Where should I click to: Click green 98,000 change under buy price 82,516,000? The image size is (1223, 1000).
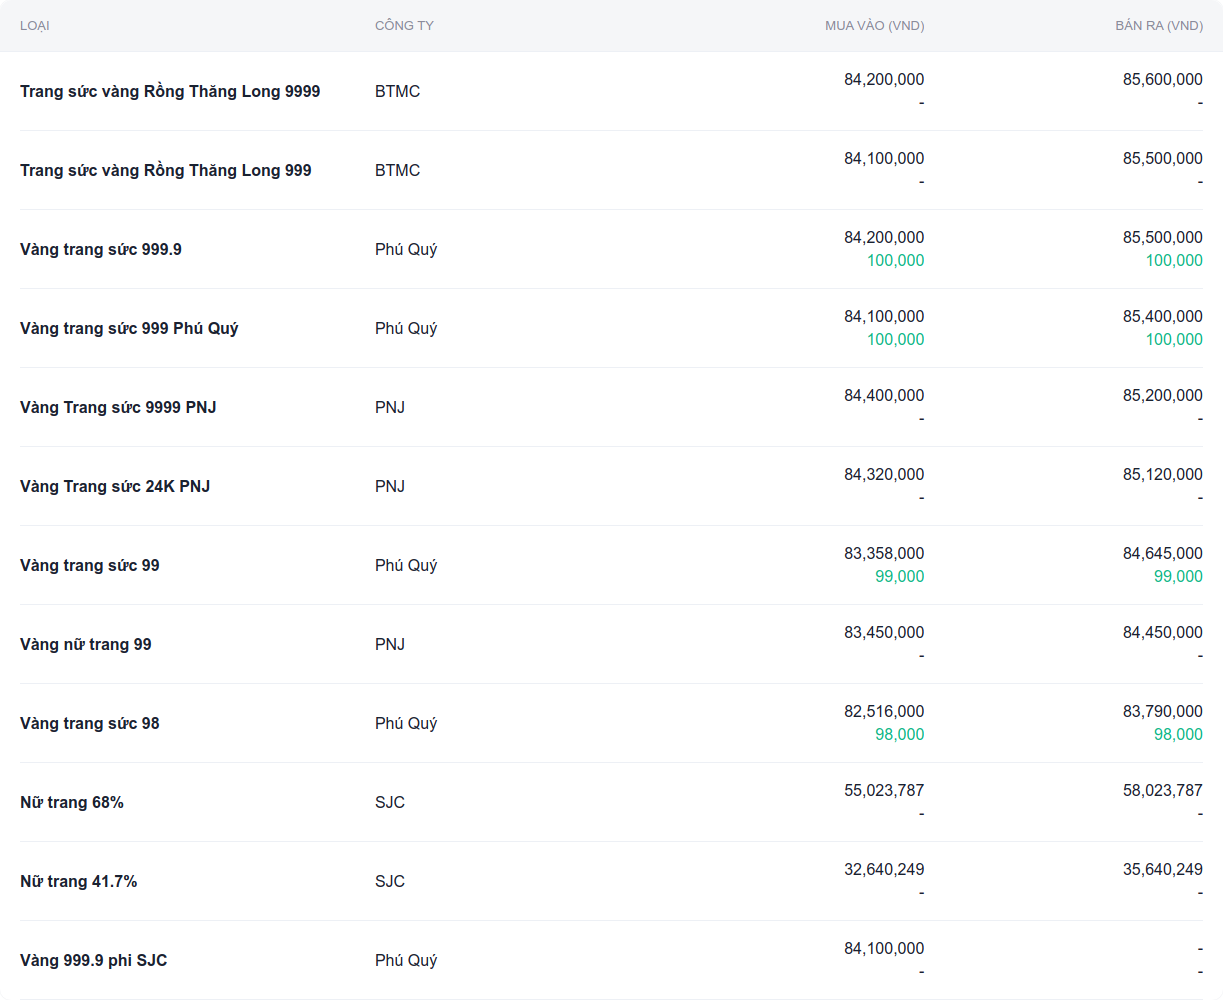(899, 734)
